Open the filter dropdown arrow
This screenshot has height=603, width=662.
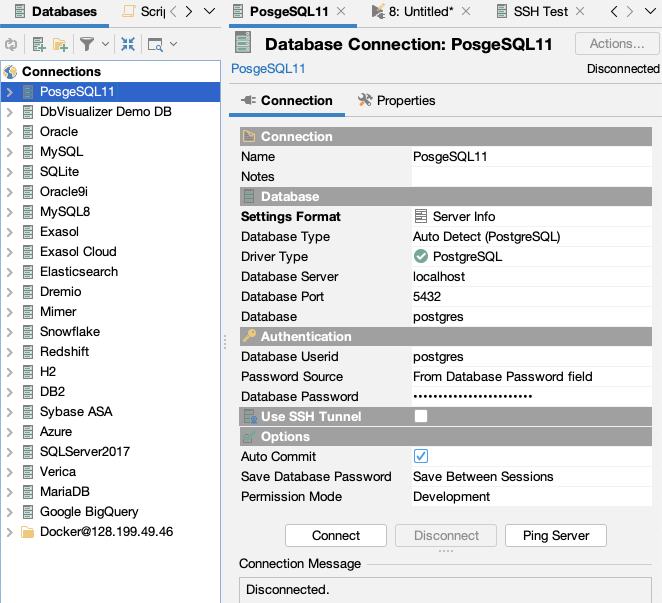[104, 45]
